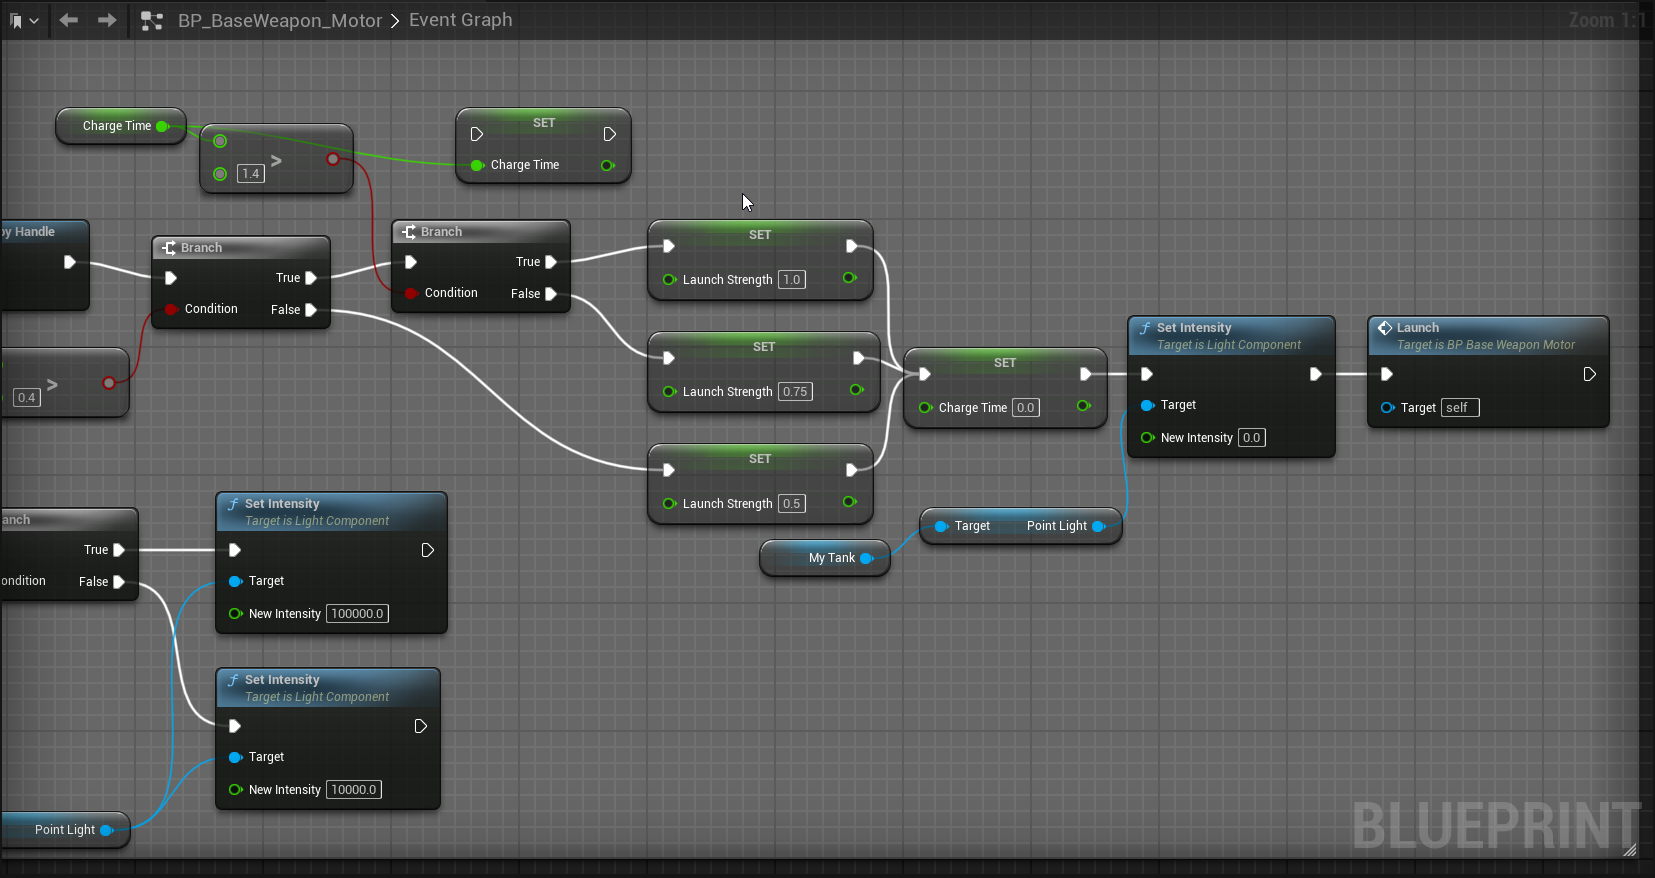The height and width of the screenshot is (878, 1655).
Task: Click Launch node exec input pin
Action: click(1387, 374)
